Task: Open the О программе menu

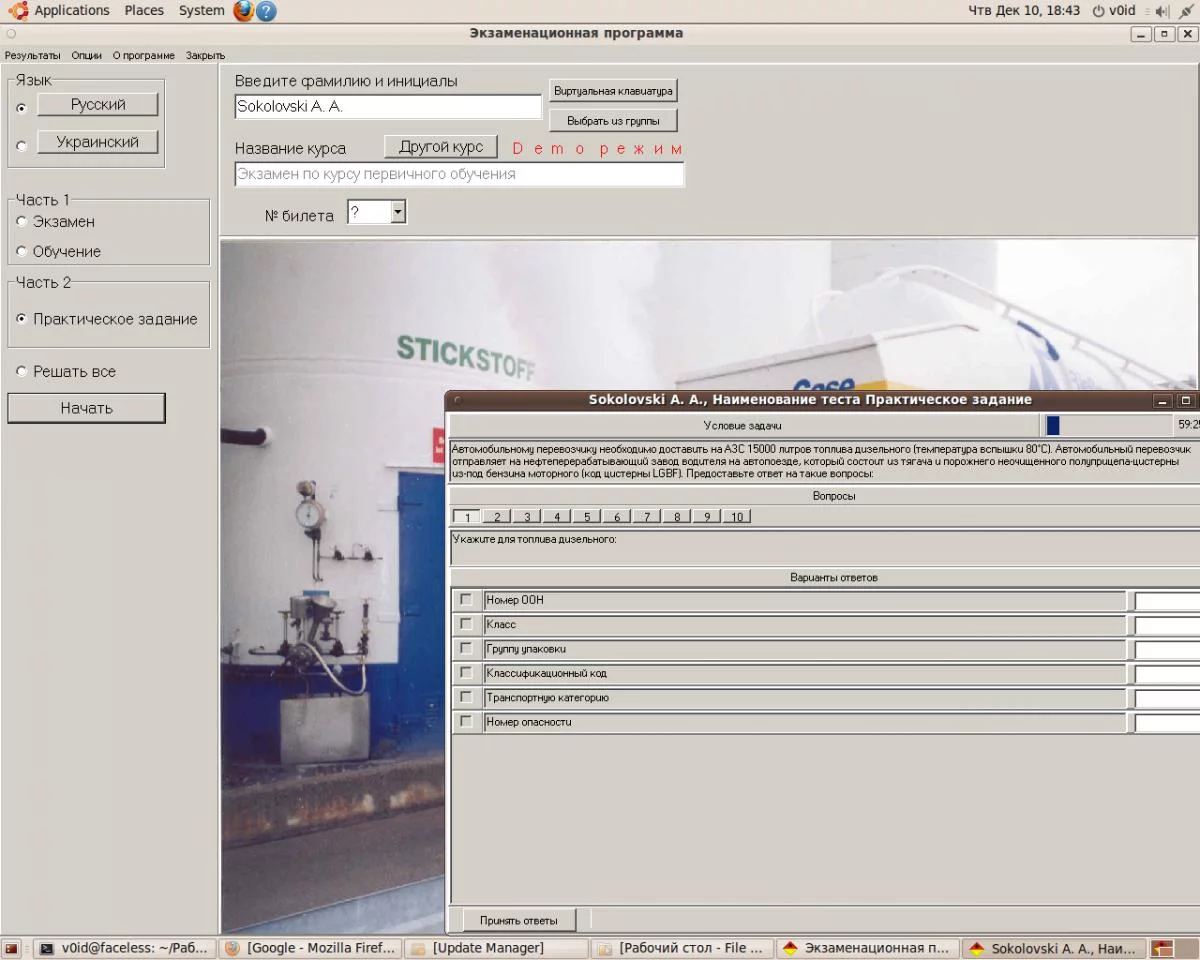Action: 144,55
